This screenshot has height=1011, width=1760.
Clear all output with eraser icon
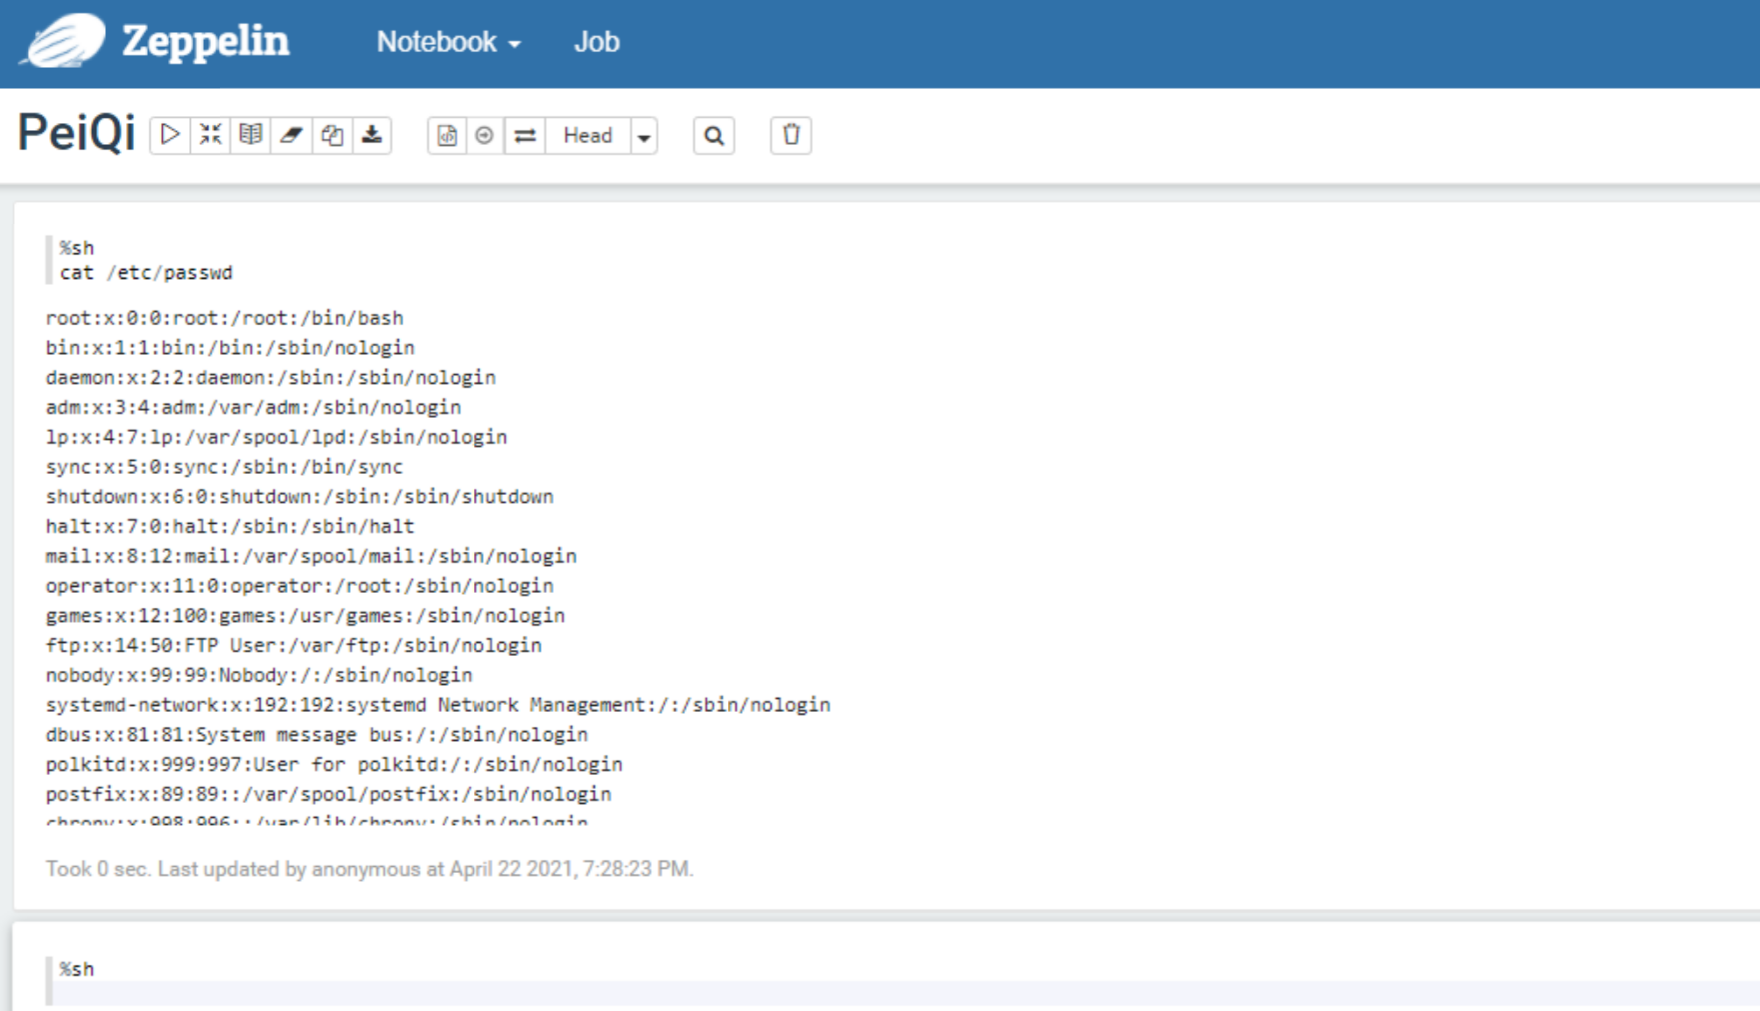tap(291, 135)
